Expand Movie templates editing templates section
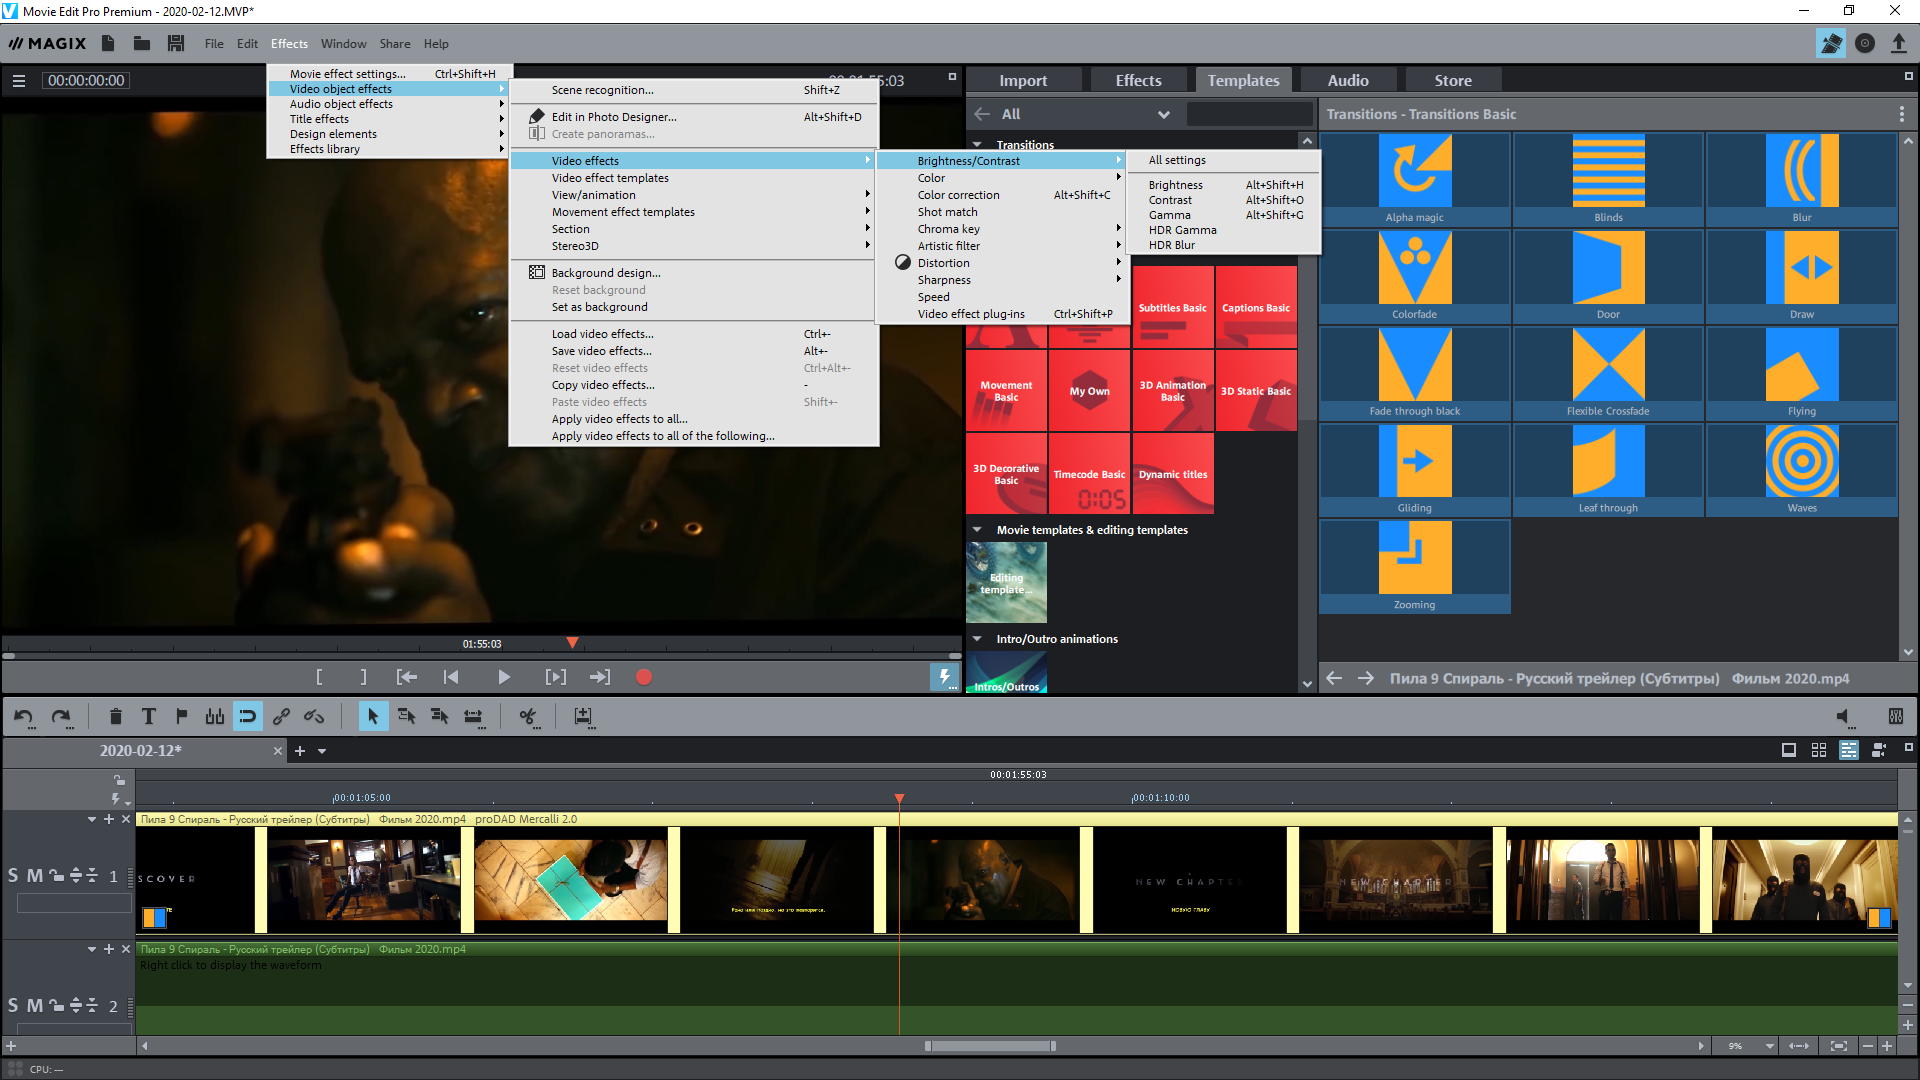The height and width of the screenshot is (1080, 1920). tap(982, 529)
